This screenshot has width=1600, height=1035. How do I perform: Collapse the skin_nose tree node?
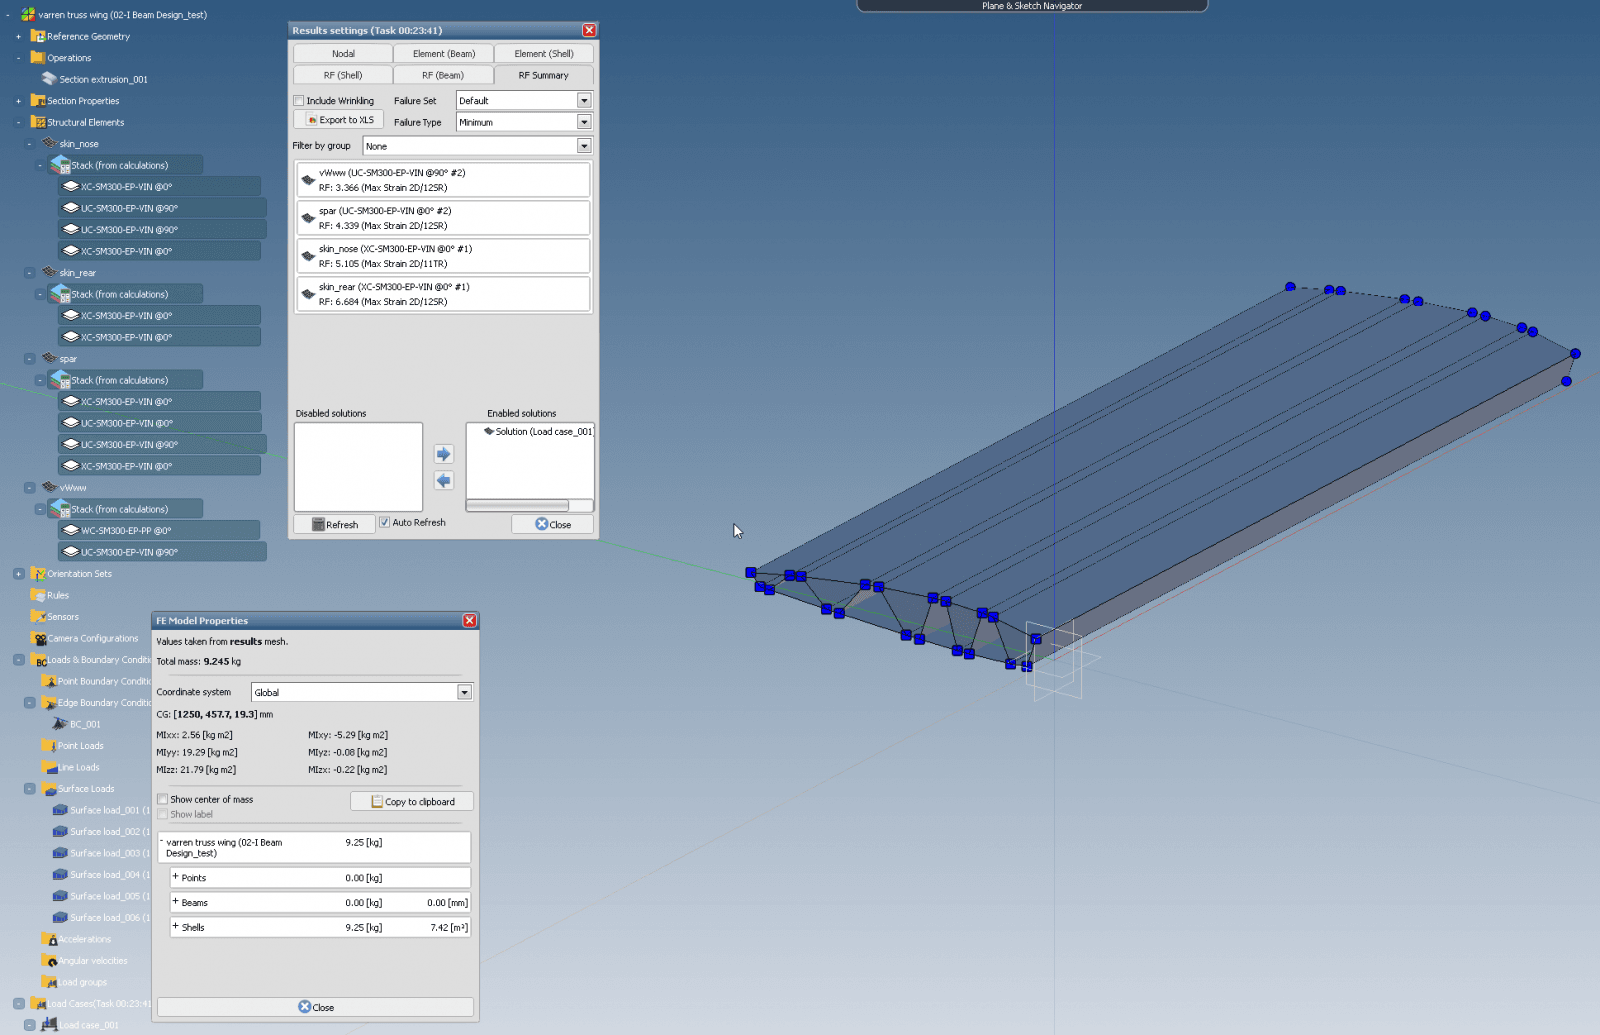[29, 144]
